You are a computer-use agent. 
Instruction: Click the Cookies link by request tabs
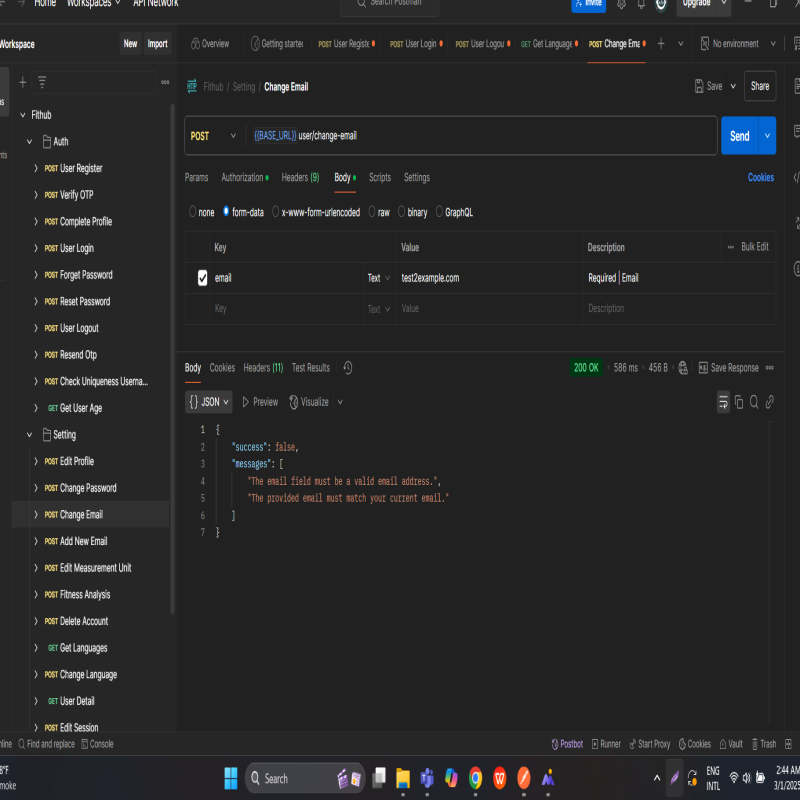[760, 177]
